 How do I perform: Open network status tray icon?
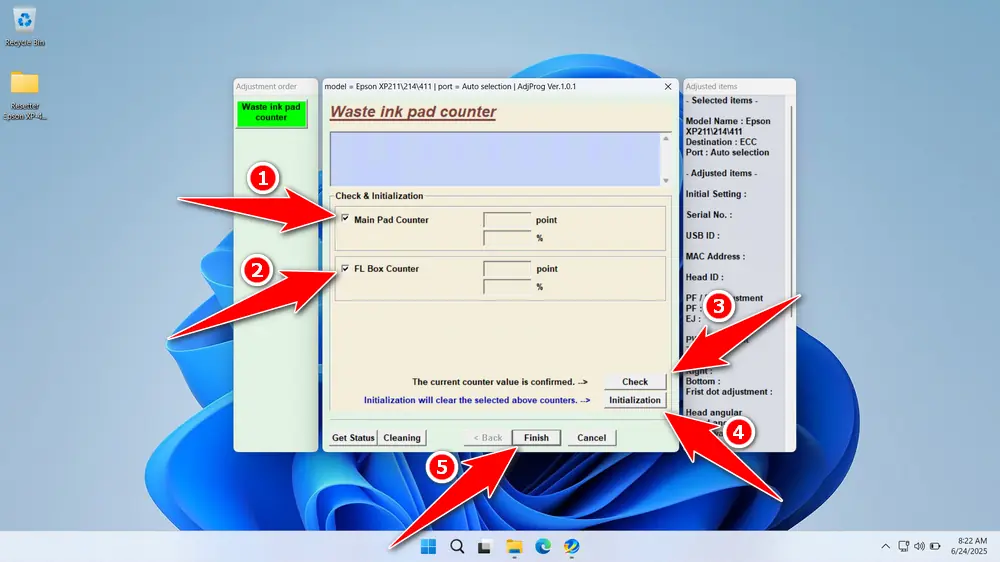(903, 546)
